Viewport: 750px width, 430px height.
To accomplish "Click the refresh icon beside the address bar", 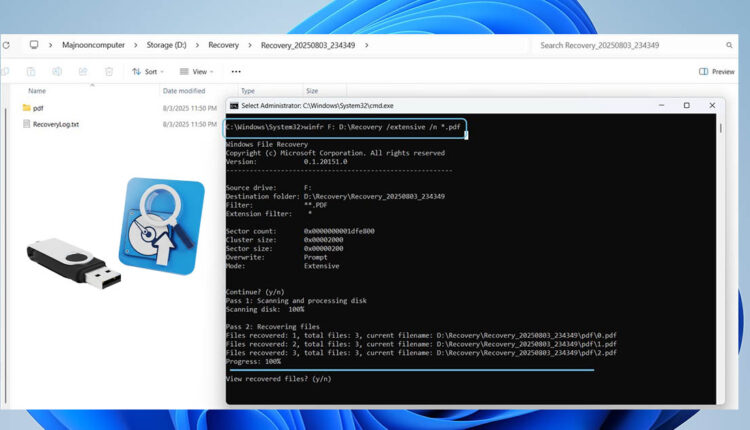I will pos(9,45).
